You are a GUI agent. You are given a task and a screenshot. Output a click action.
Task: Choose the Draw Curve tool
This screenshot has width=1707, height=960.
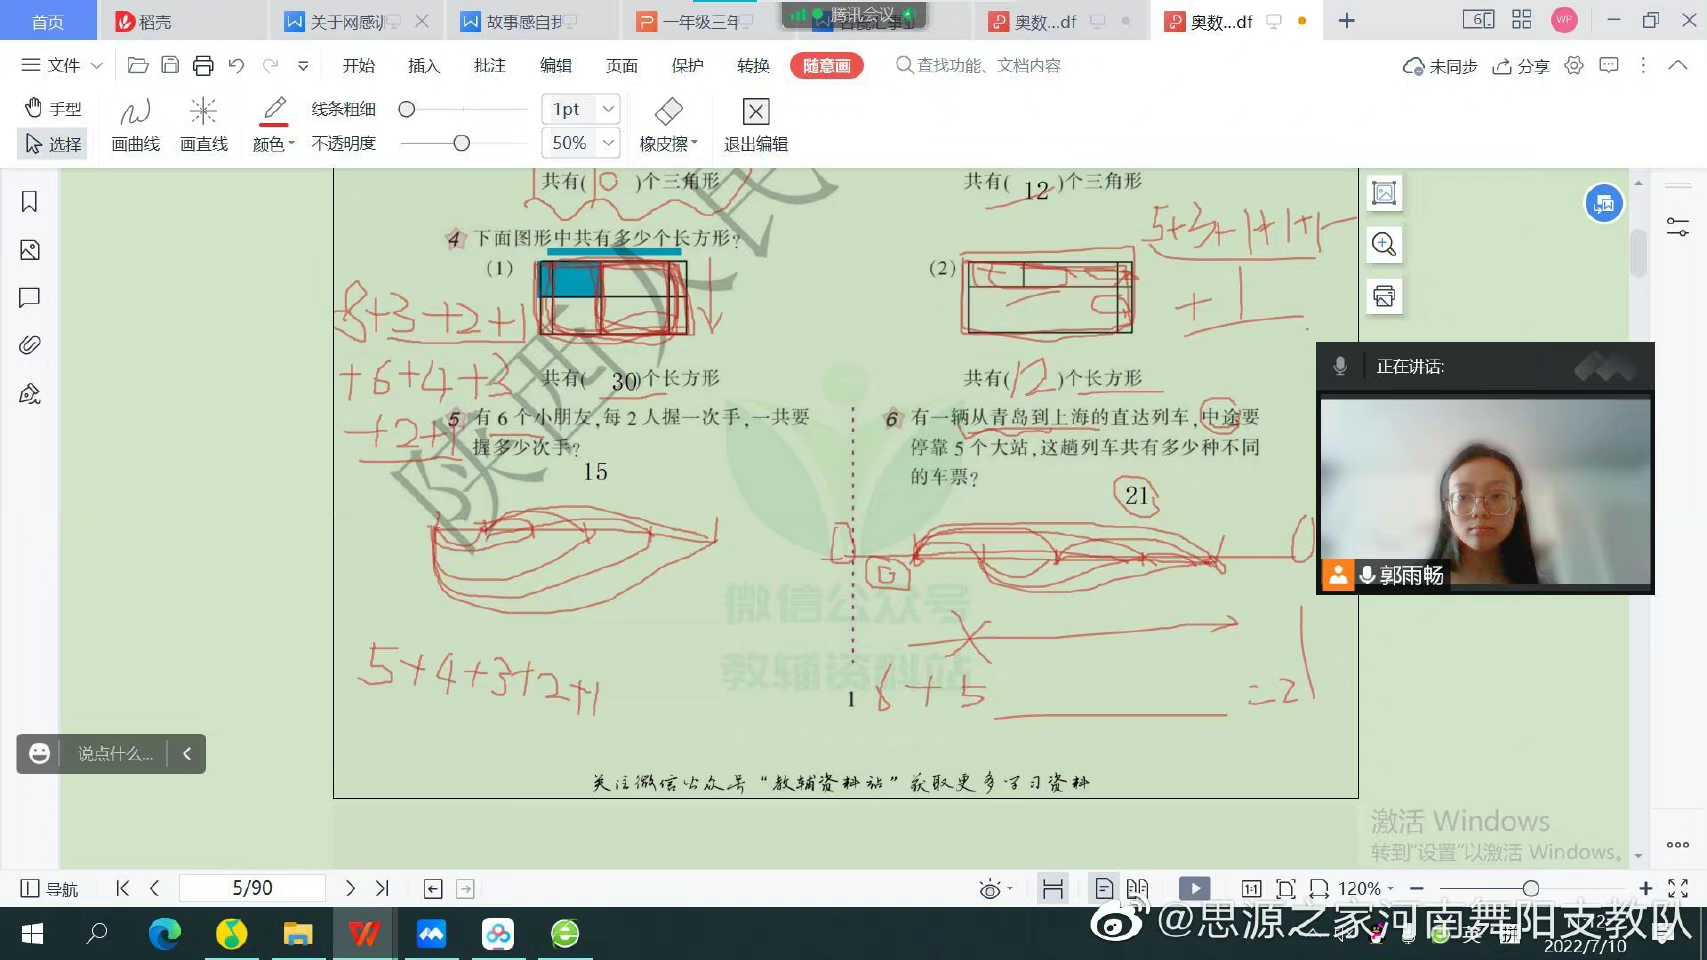pos(135,125)
